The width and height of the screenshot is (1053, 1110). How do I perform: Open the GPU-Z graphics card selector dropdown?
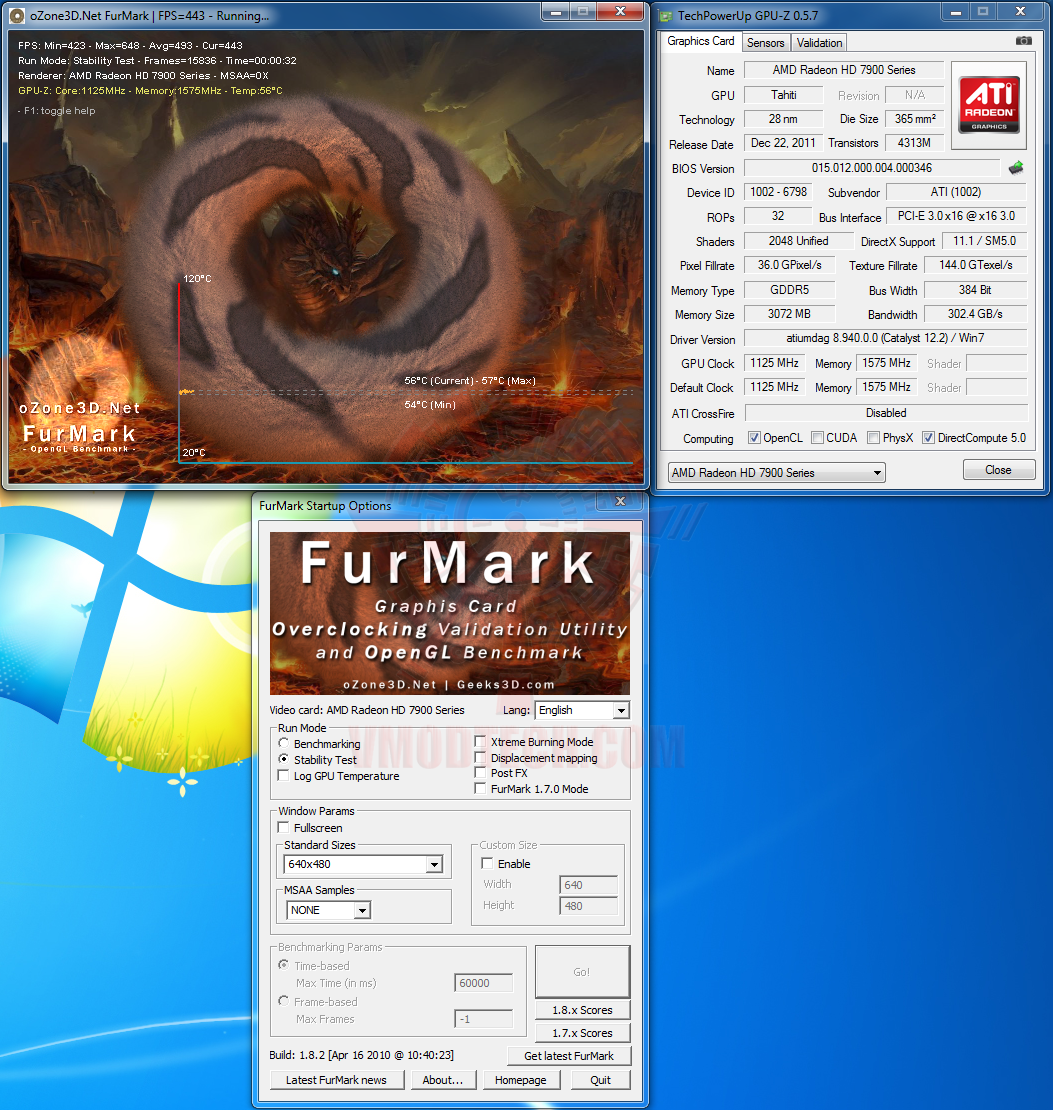click(x=777, y=472)
